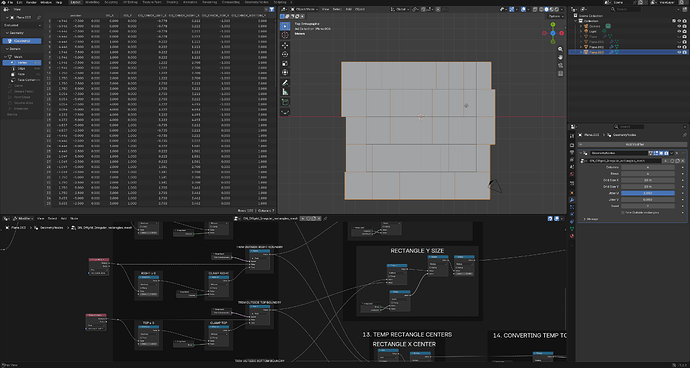Select the Select Box tool in viewport
The width and height of the screenshot is (690, 368).
click(285, 26)
